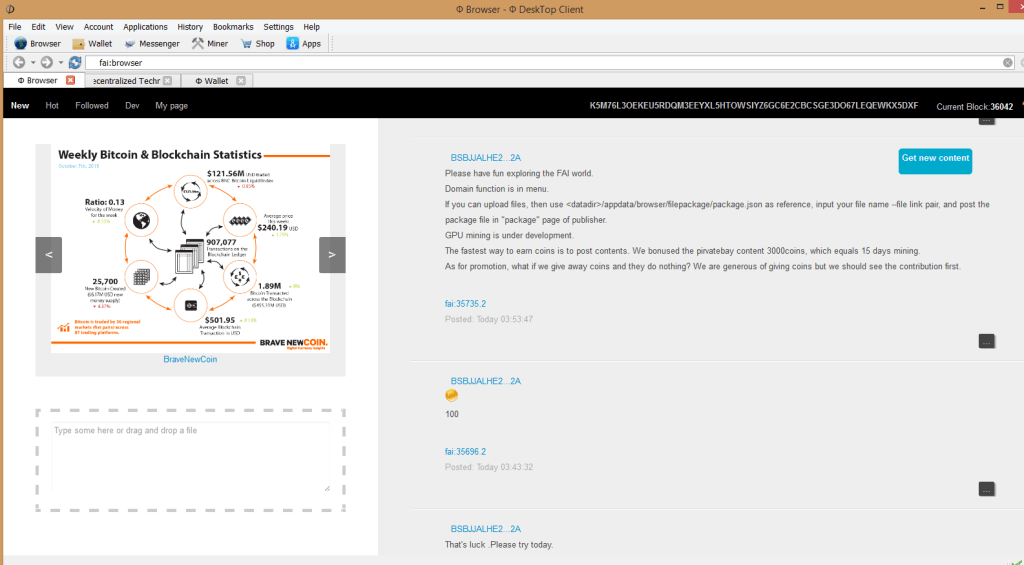Click 'Domain function is in menu' text
Viewport: 1024px width, 565px height.
tap(496, 189)
